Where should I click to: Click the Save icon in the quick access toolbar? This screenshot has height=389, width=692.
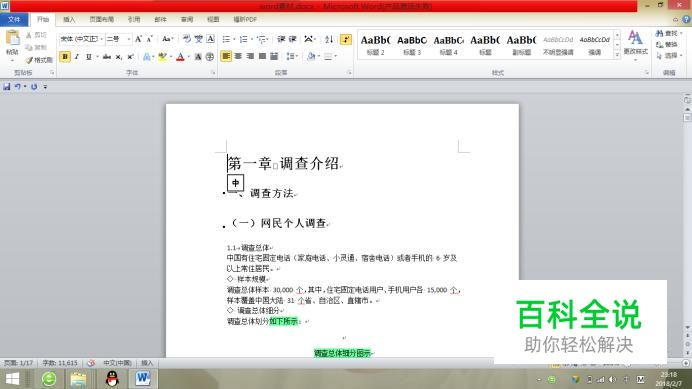point(7,87)
